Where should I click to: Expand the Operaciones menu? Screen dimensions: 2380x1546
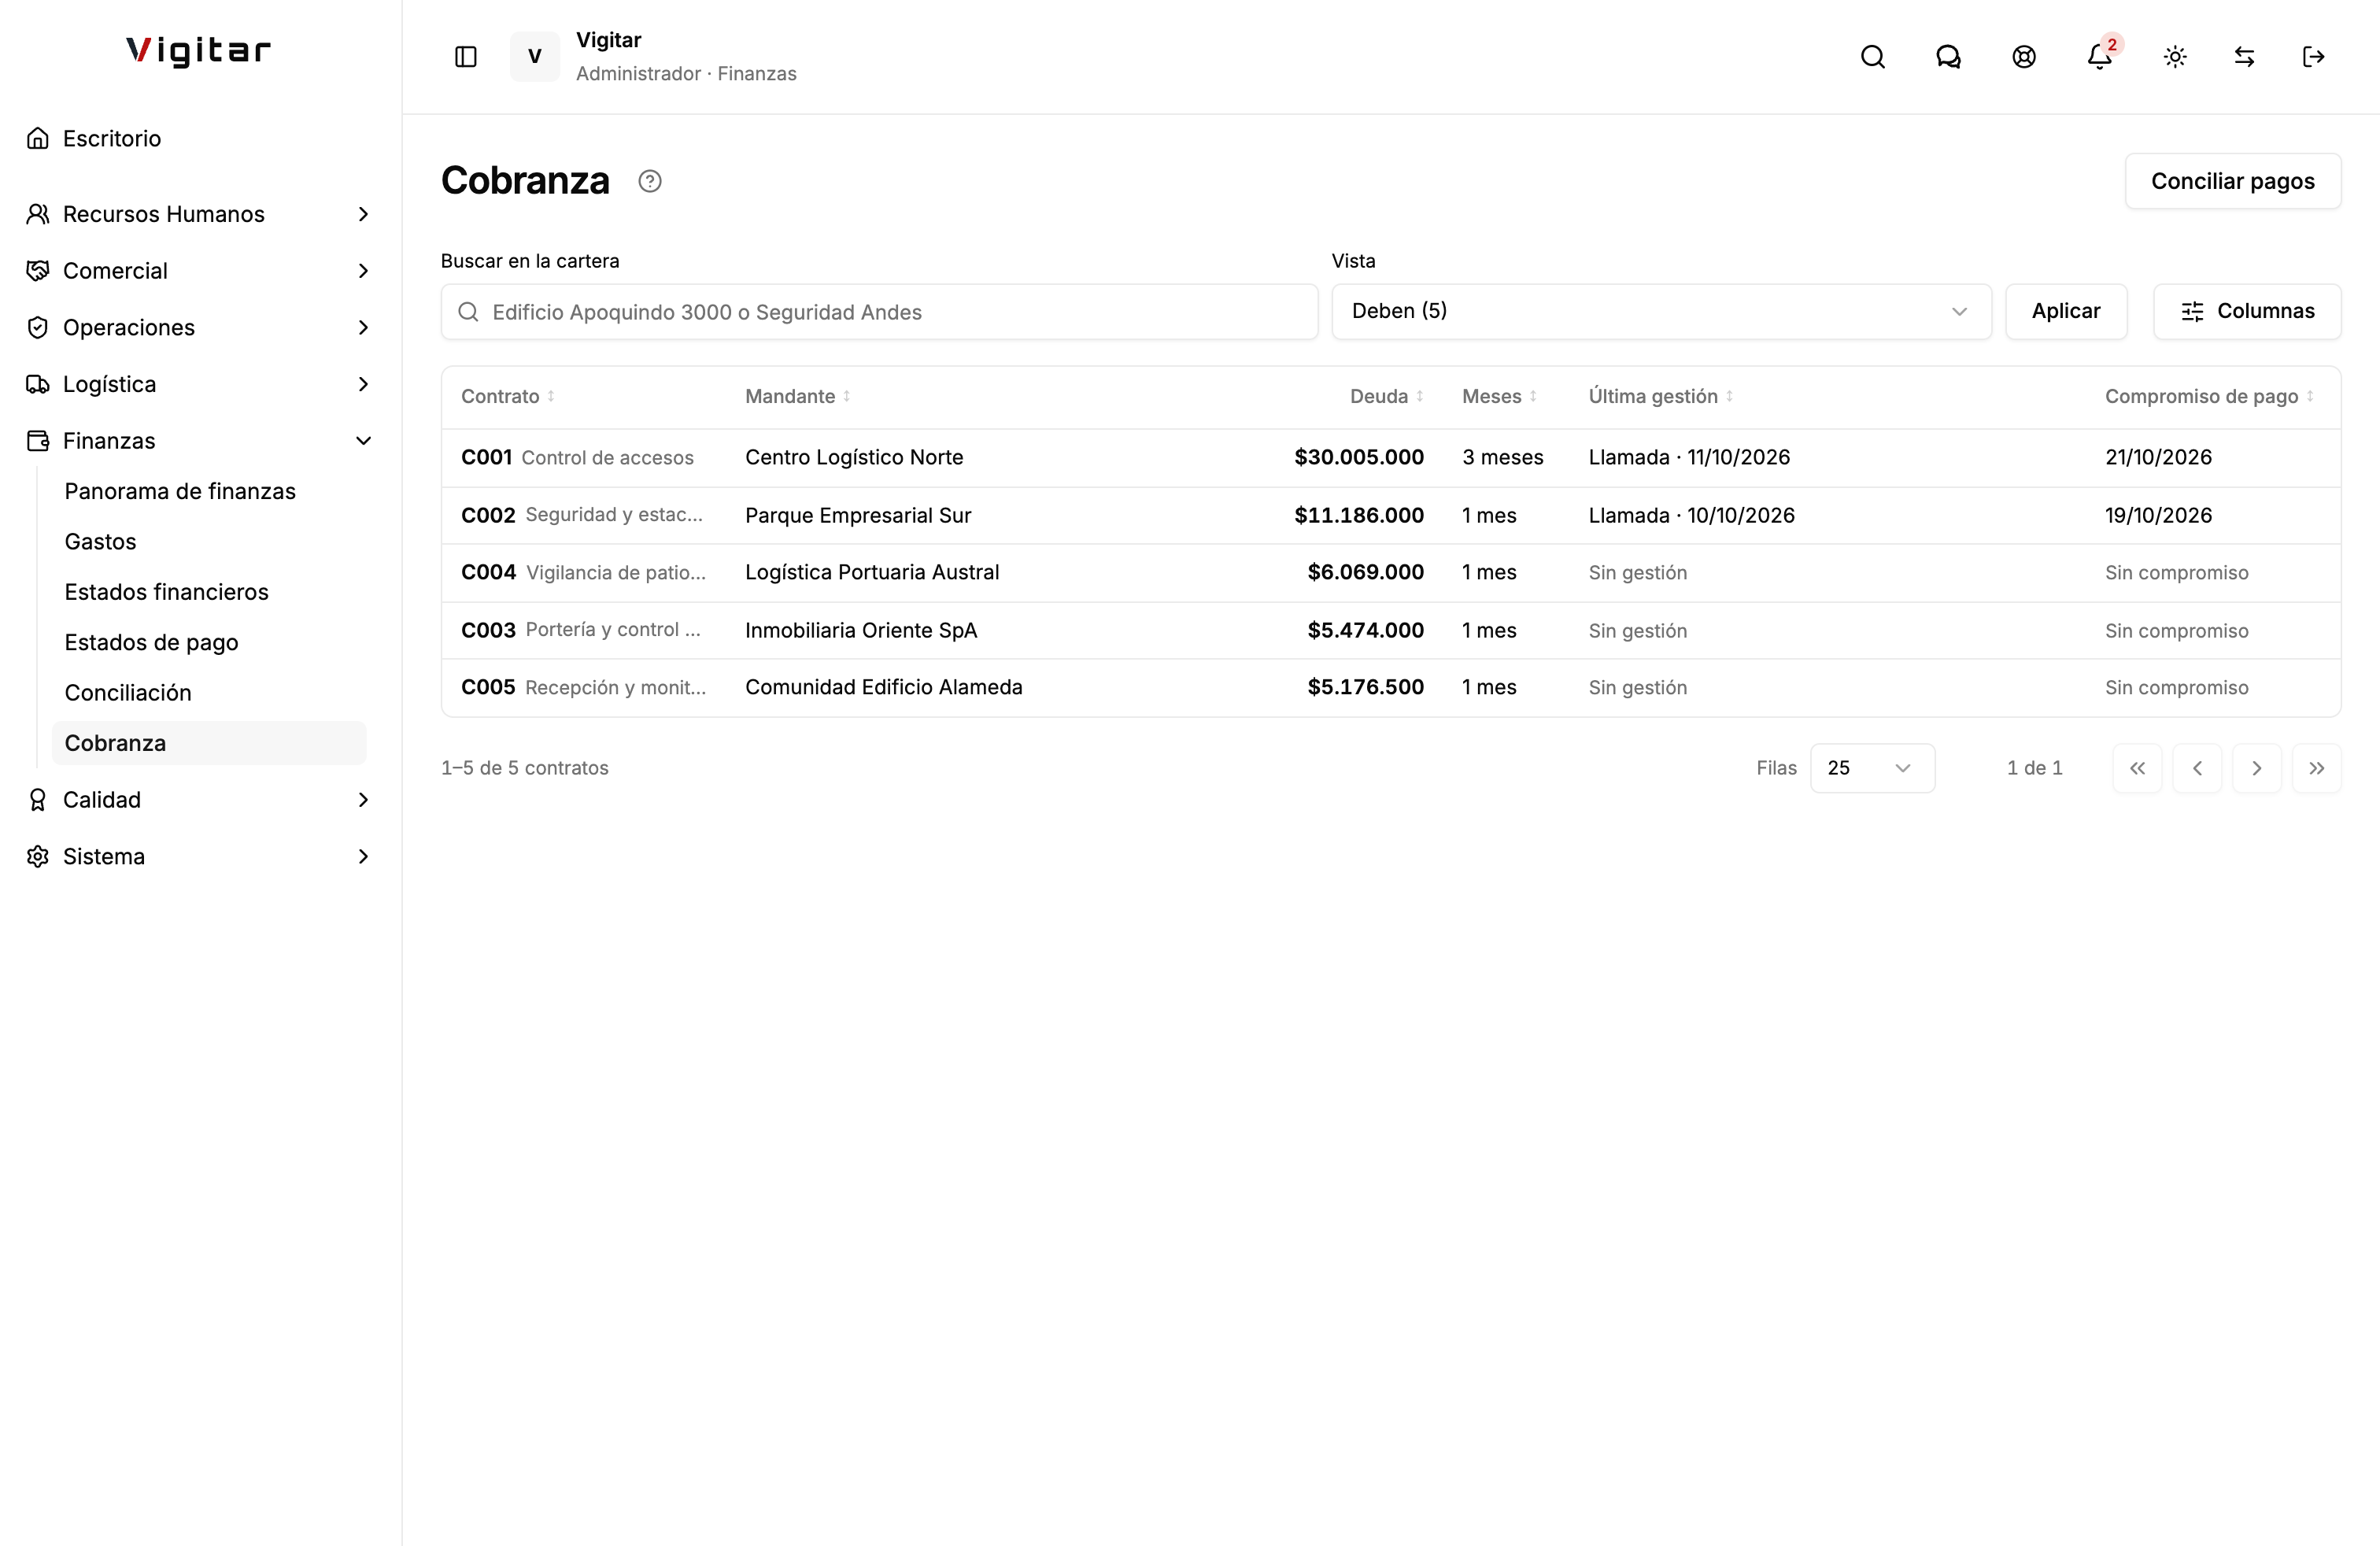click(198, 328)
